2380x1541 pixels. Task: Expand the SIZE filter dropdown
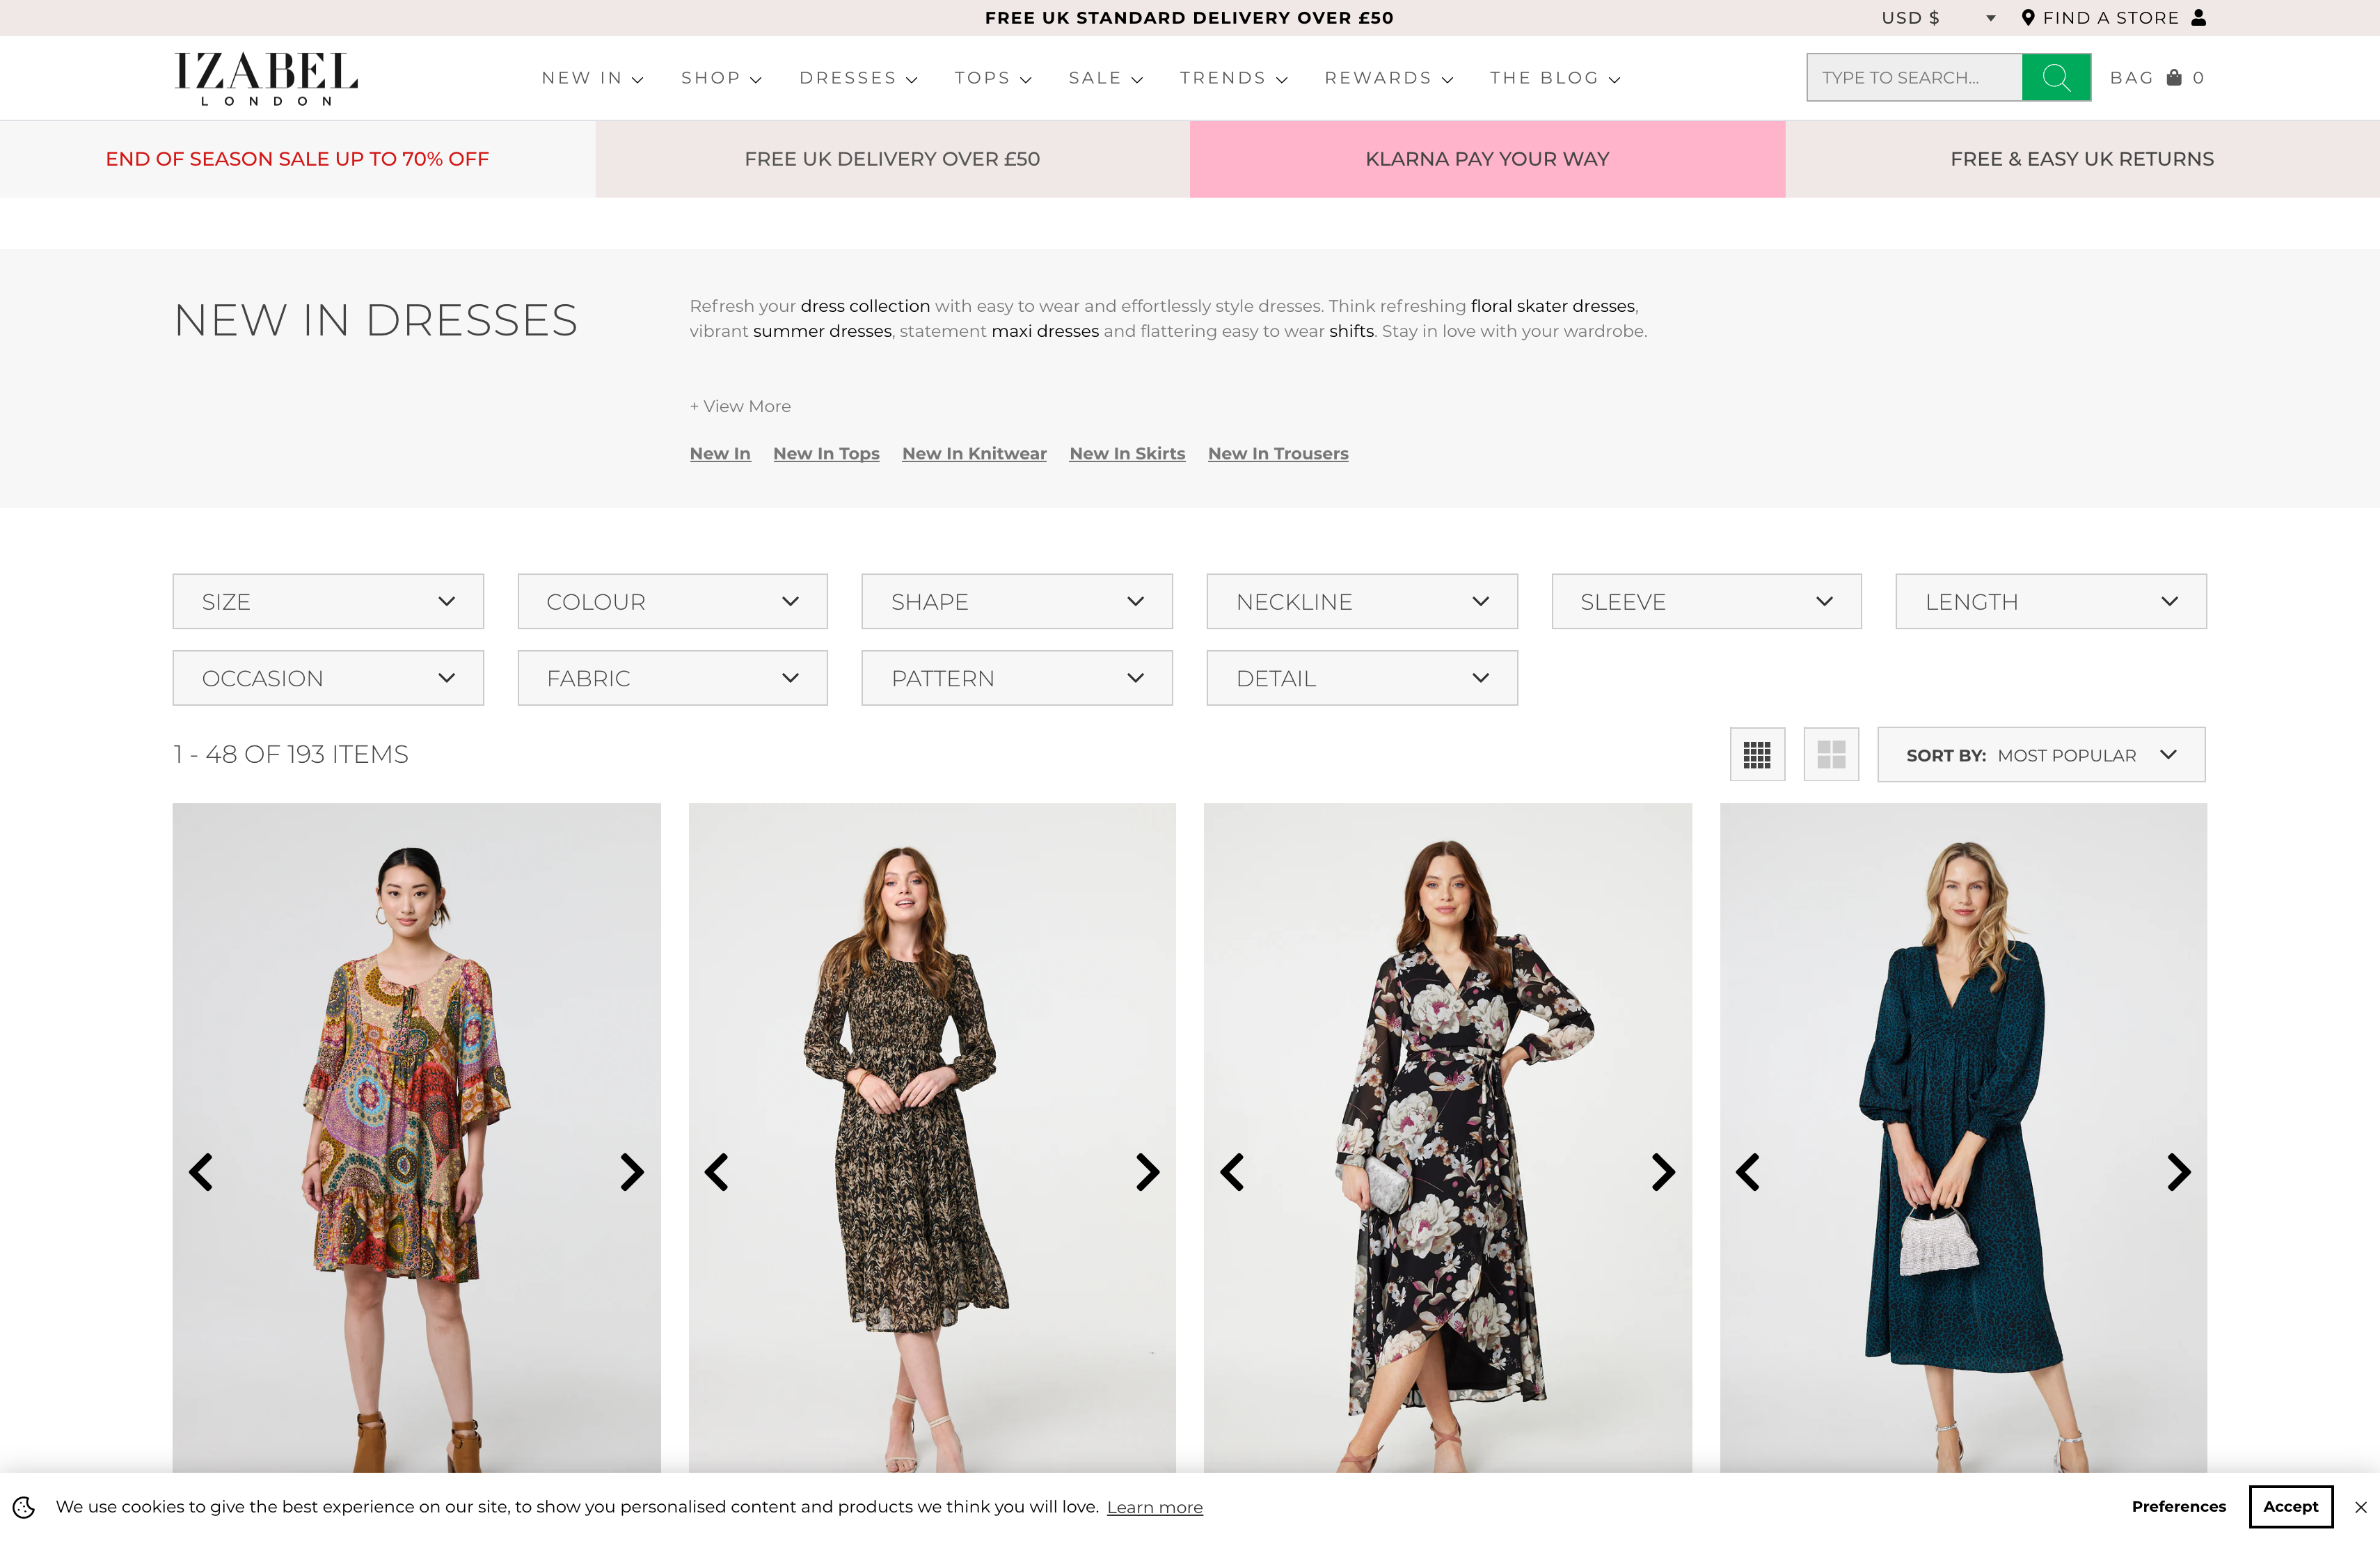(x=328, y=601)
